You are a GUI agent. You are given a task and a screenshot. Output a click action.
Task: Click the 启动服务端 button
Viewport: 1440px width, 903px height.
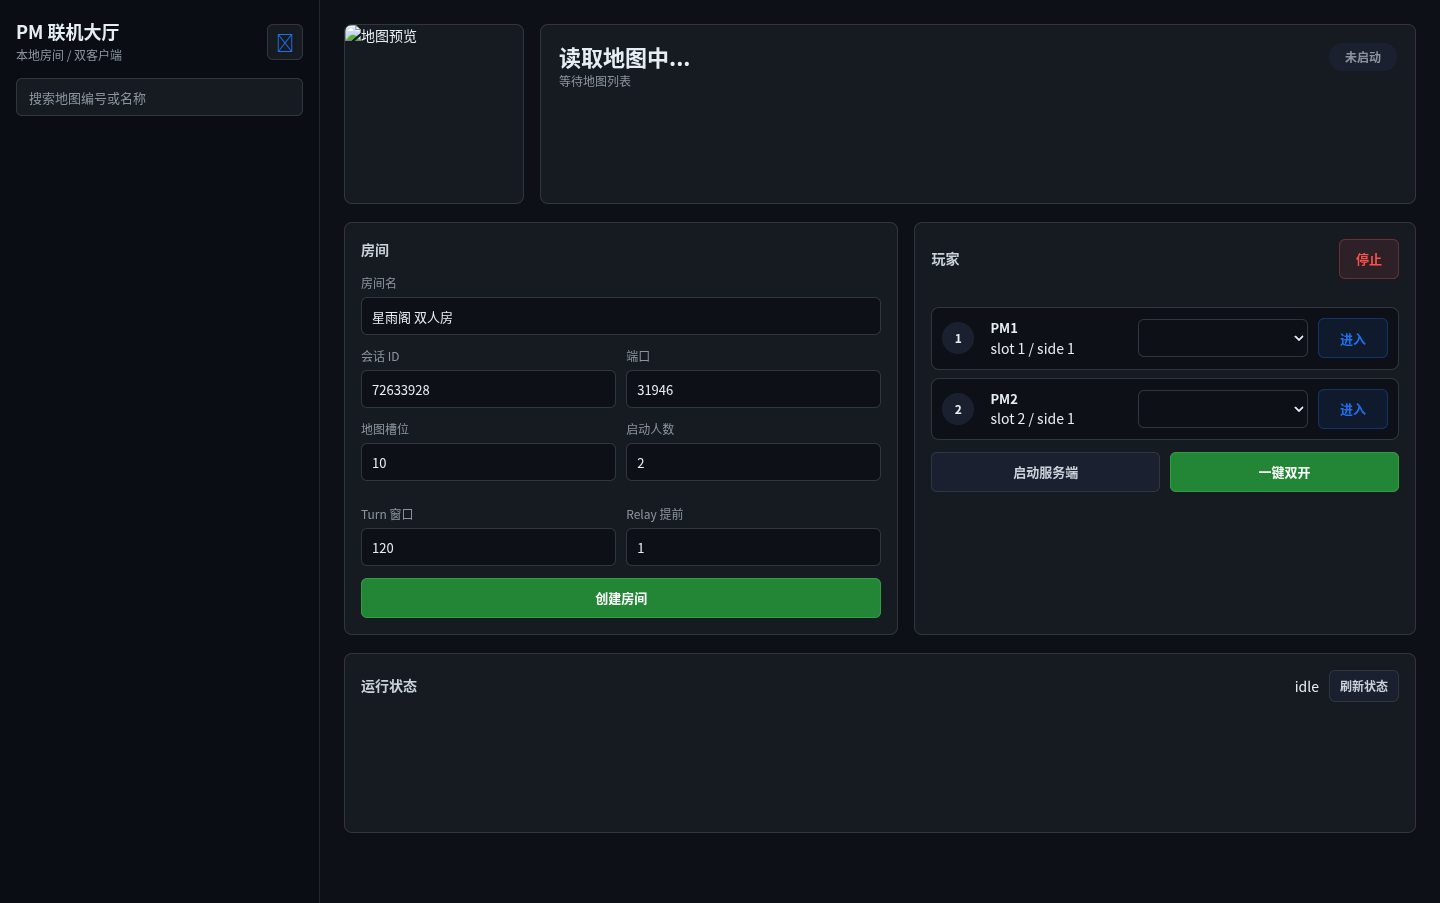[1045, 472]
